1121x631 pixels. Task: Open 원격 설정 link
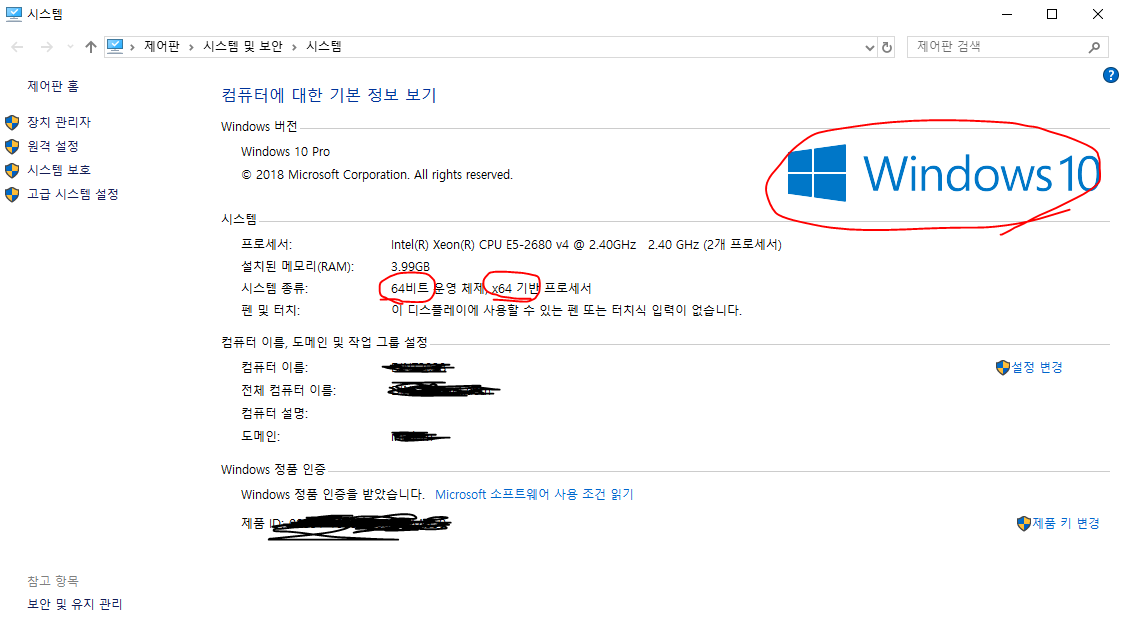coord(53,146)
